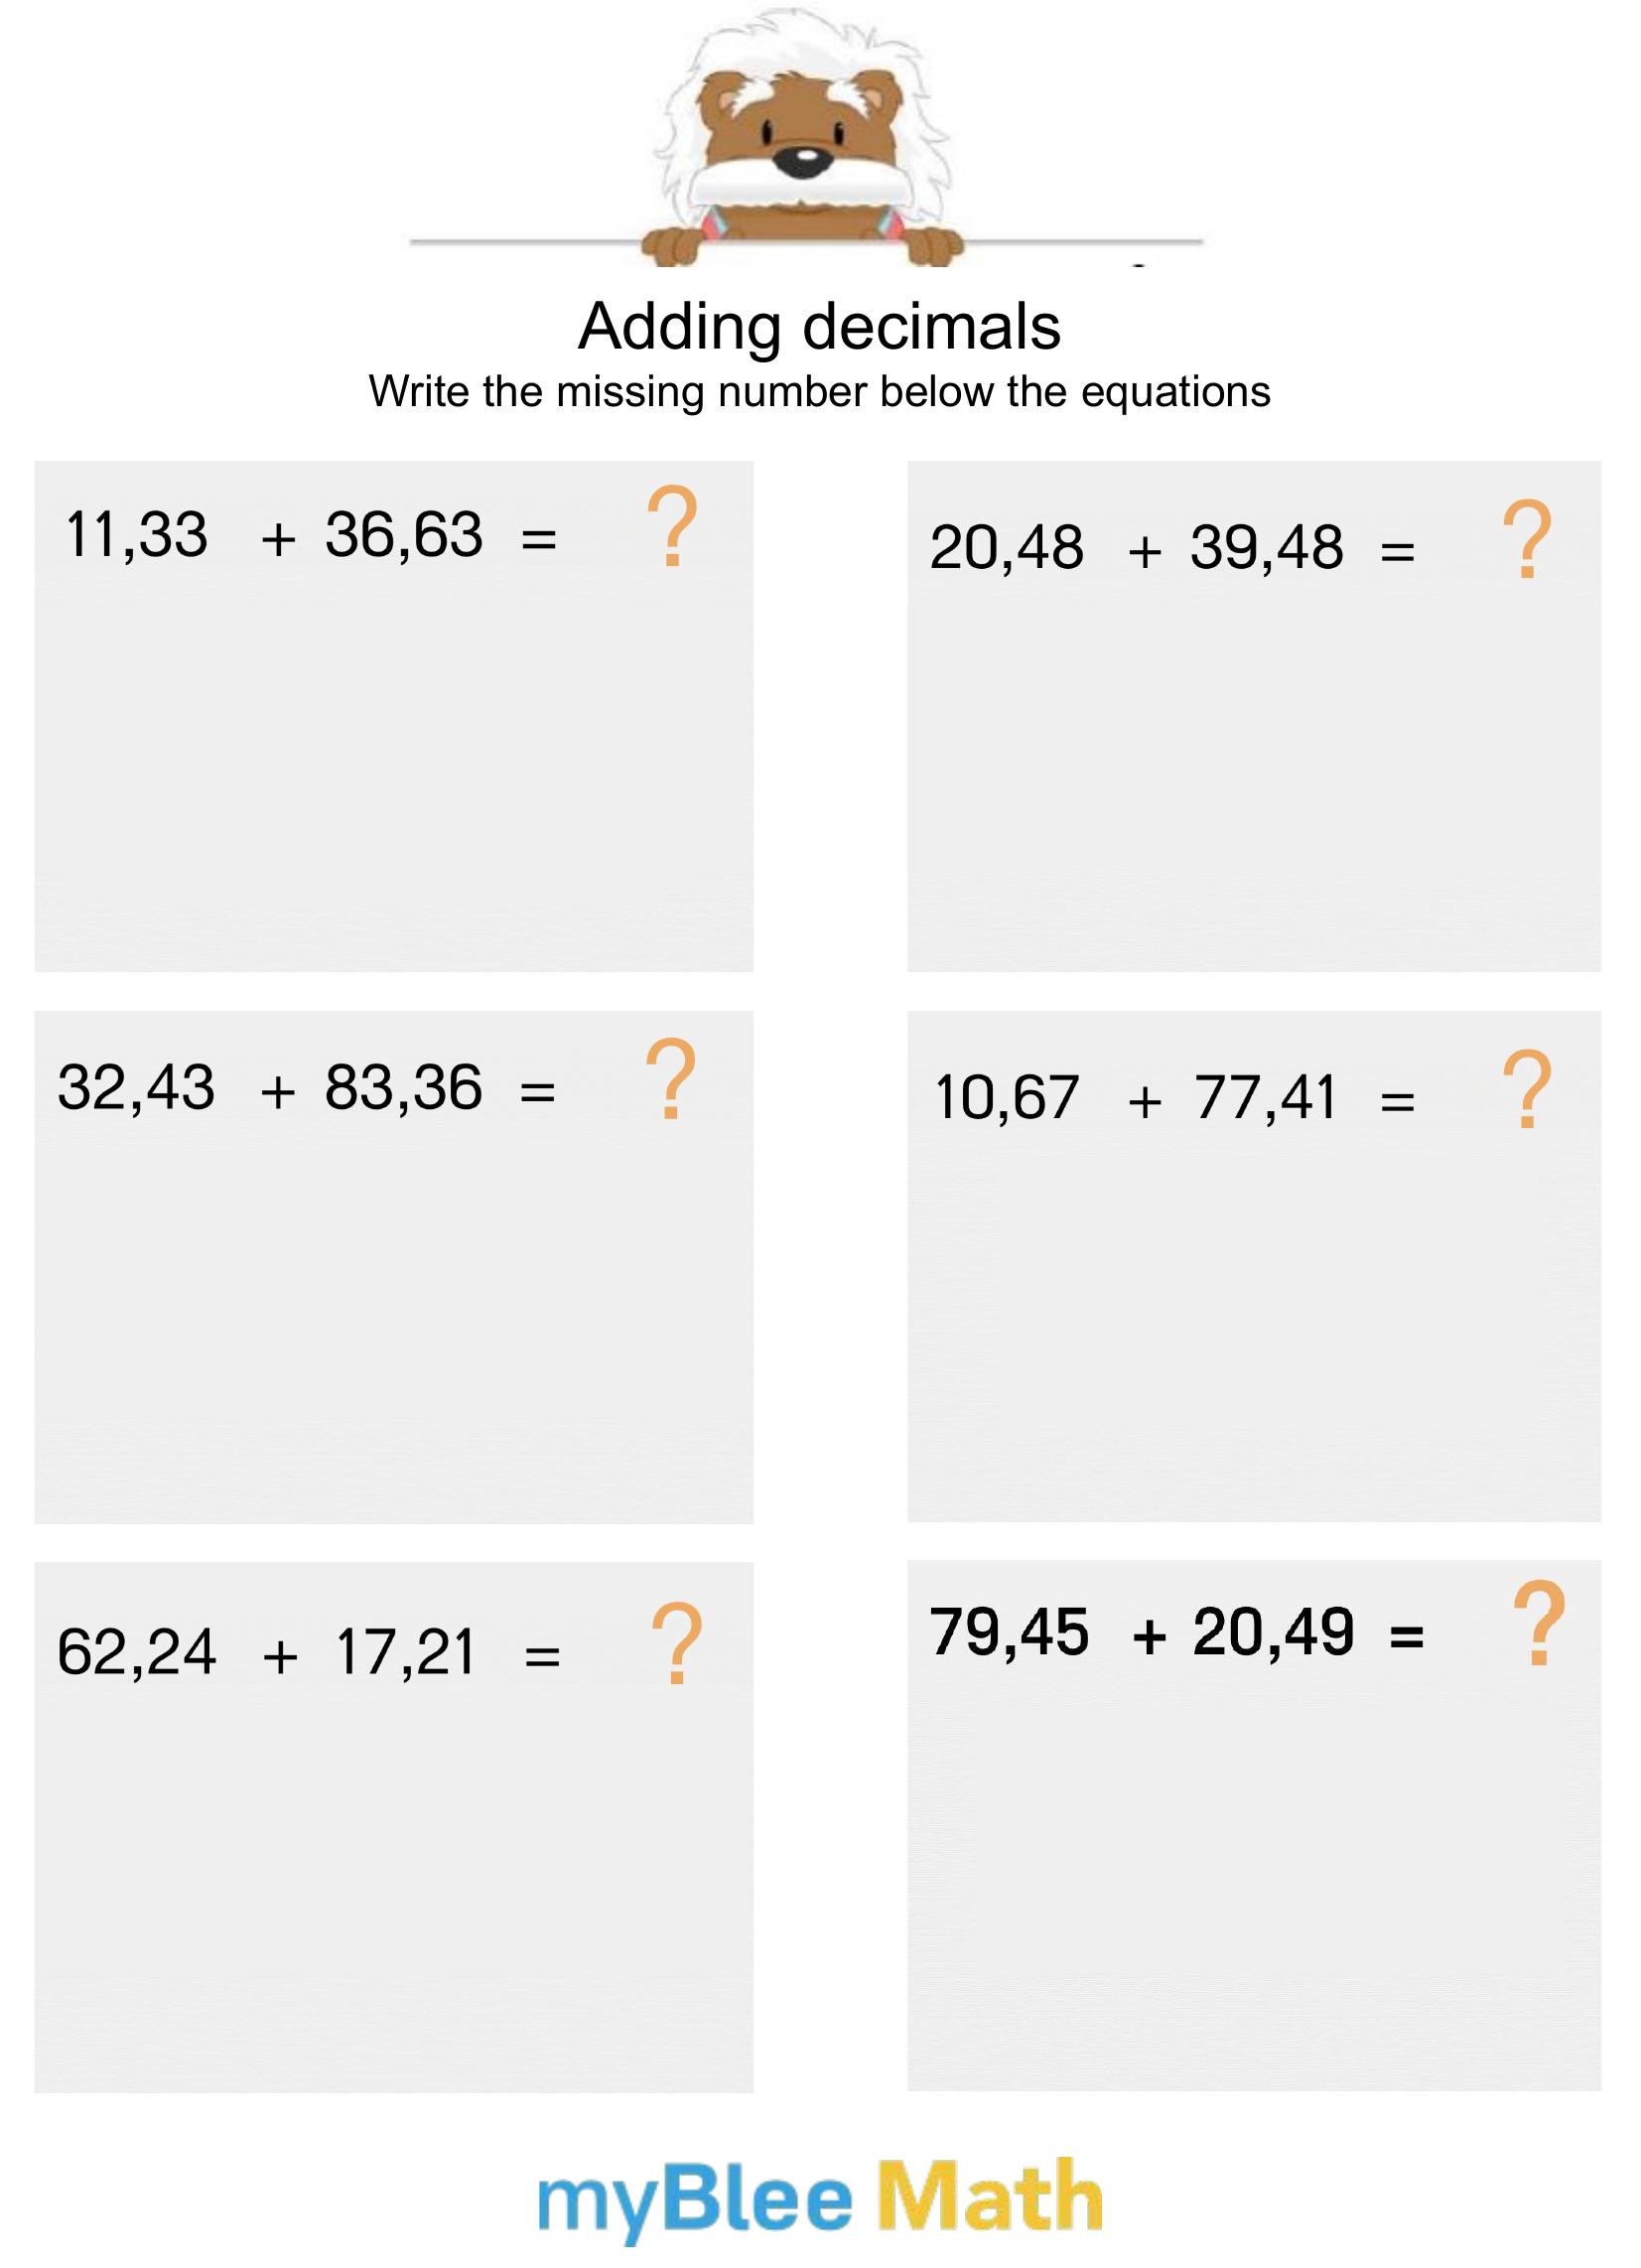
Task: Click question mark after 20,48 + 39,48
Action: point(1527,540)
